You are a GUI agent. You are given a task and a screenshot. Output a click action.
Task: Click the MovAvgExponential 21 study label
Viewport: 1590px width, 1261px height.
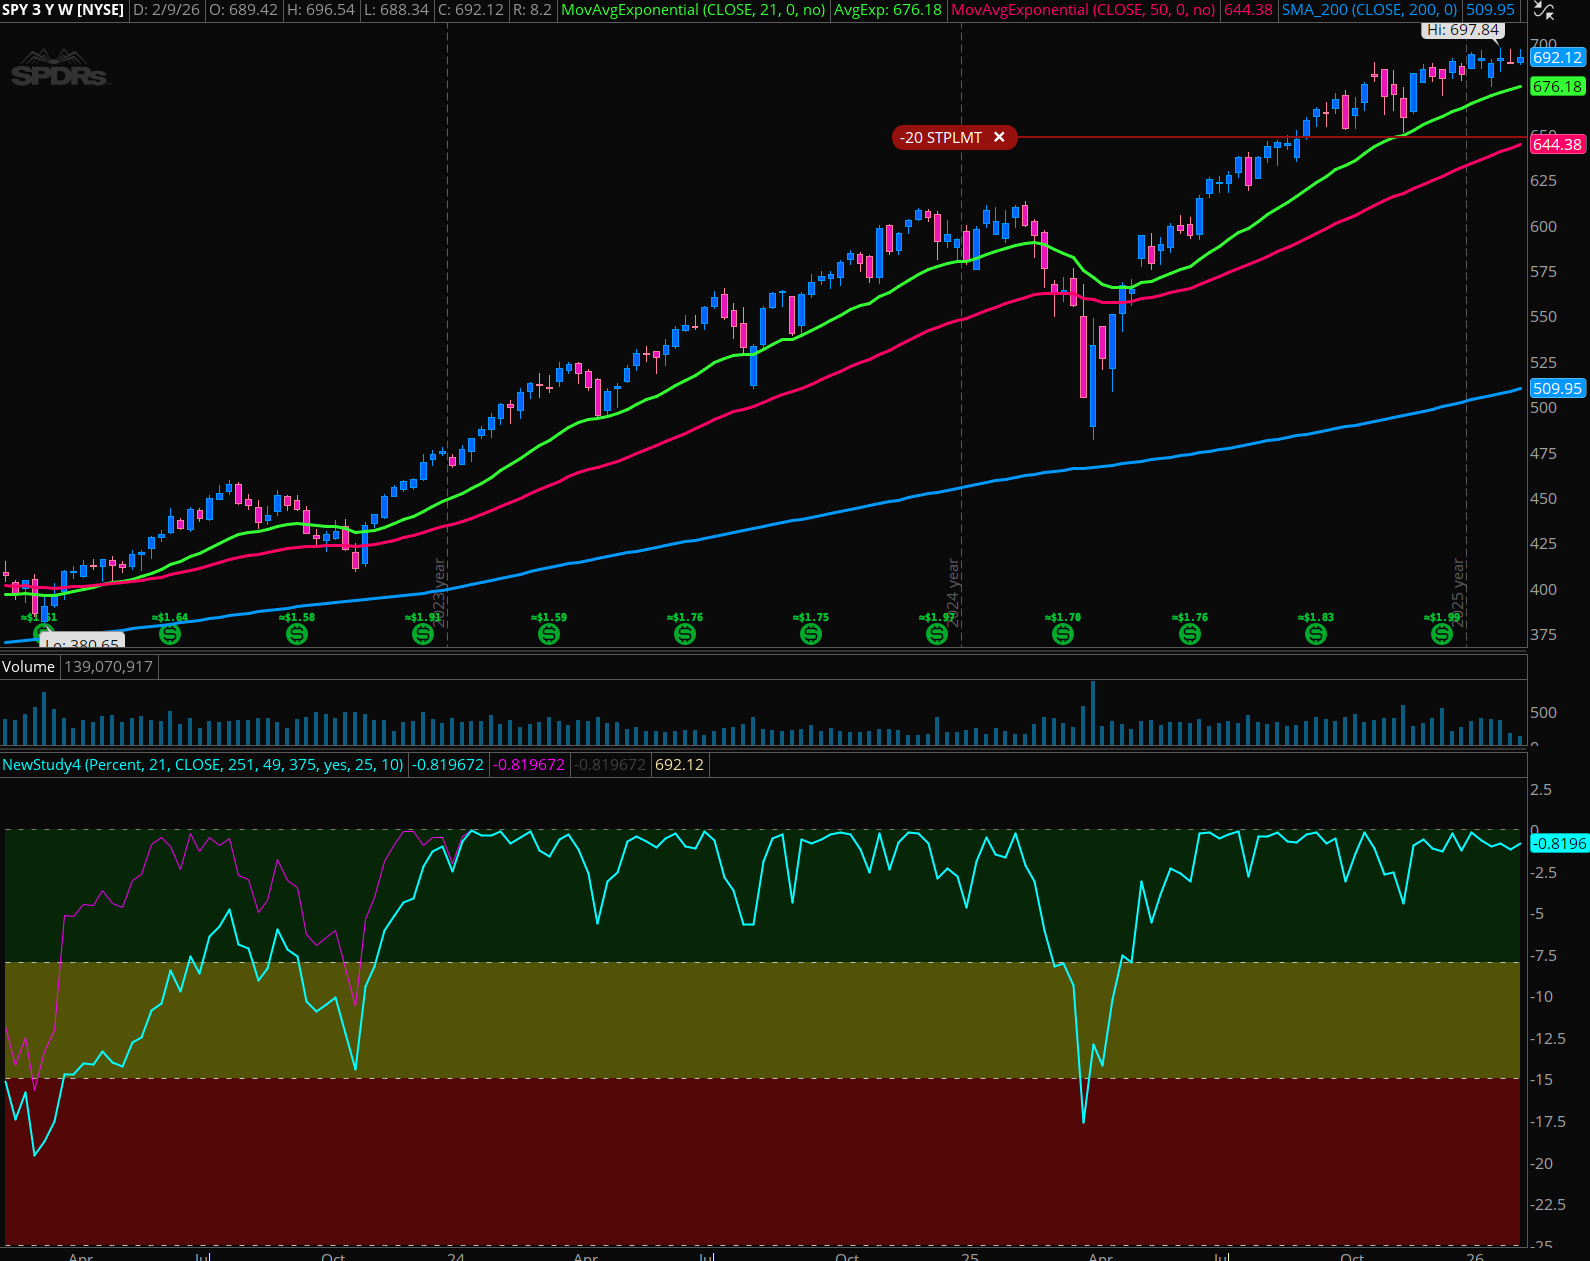[693, 10]
